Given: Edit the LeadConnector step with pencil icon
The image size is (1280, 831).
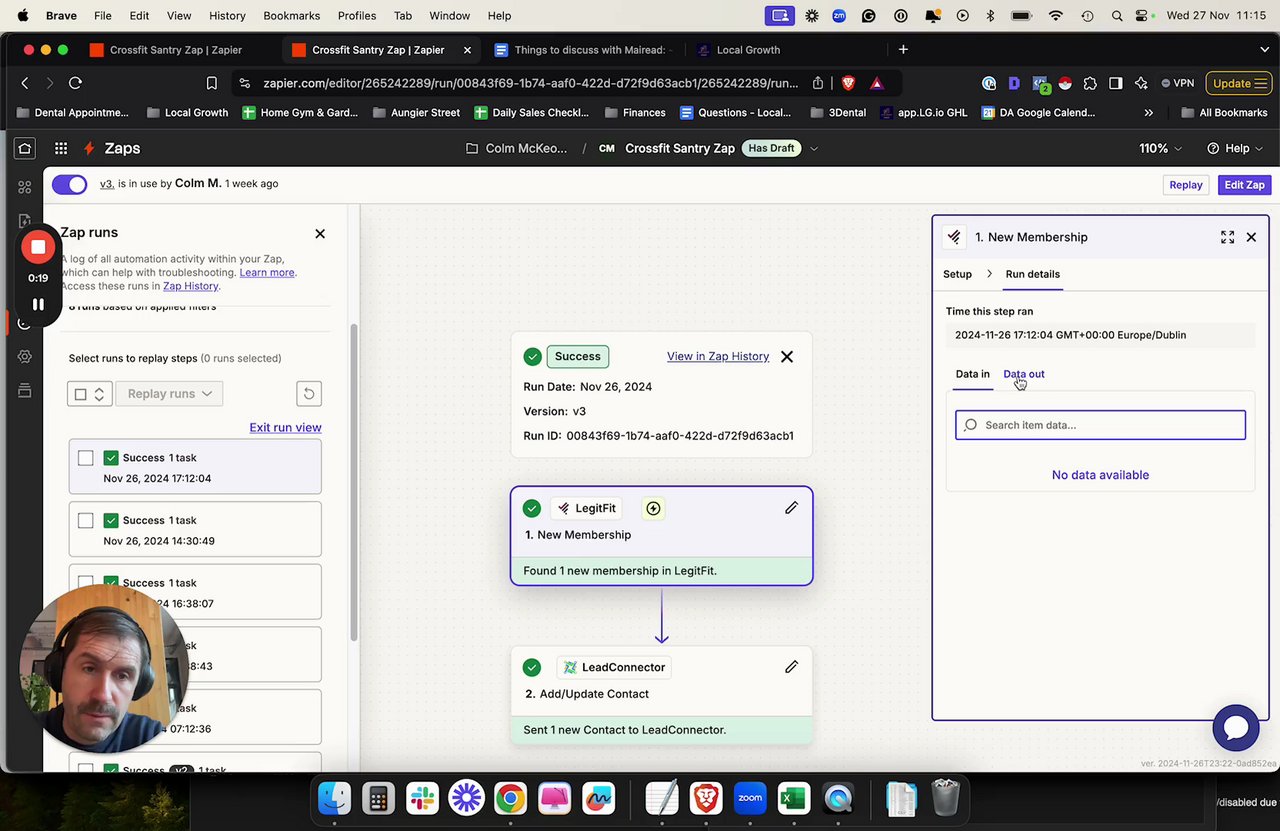Looking at the screenshot, I should [791, 667].
